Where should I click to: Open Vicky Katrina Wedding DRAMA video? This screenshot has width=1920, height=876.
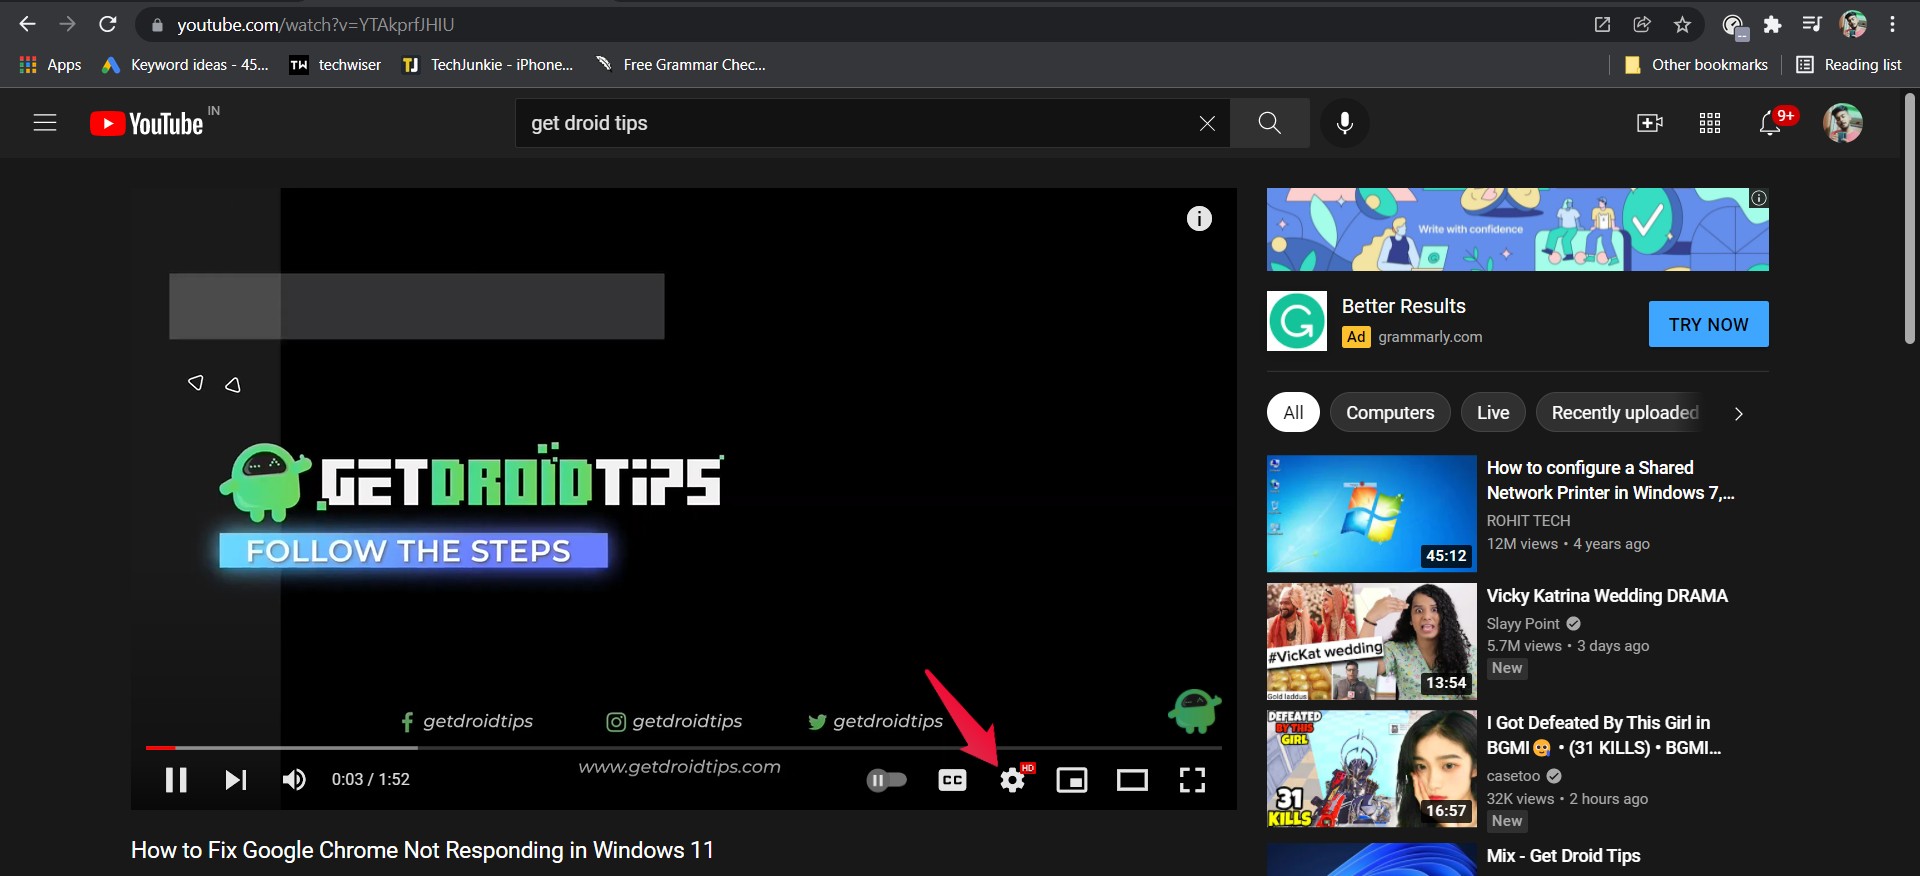point(1607,596)
